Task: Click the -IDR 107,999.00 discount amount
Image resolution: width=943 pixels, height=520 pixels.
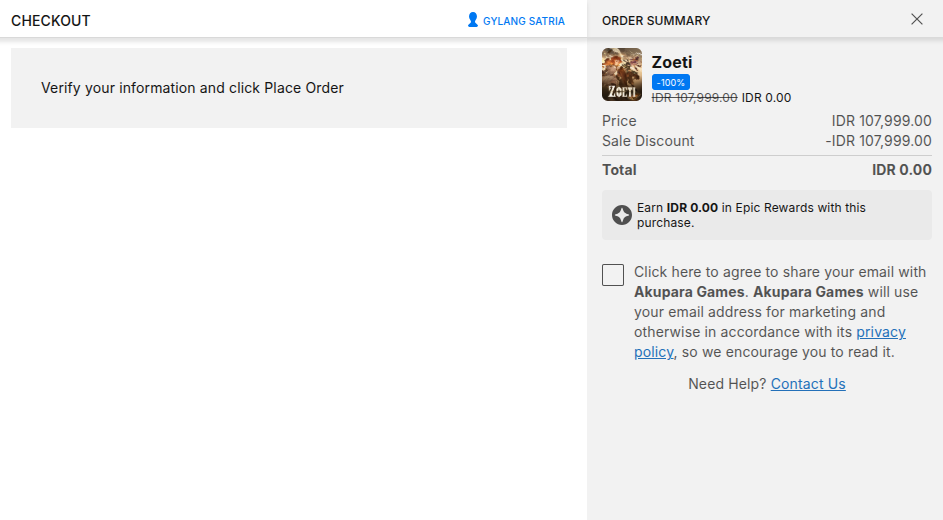Action: pos(878,141)
